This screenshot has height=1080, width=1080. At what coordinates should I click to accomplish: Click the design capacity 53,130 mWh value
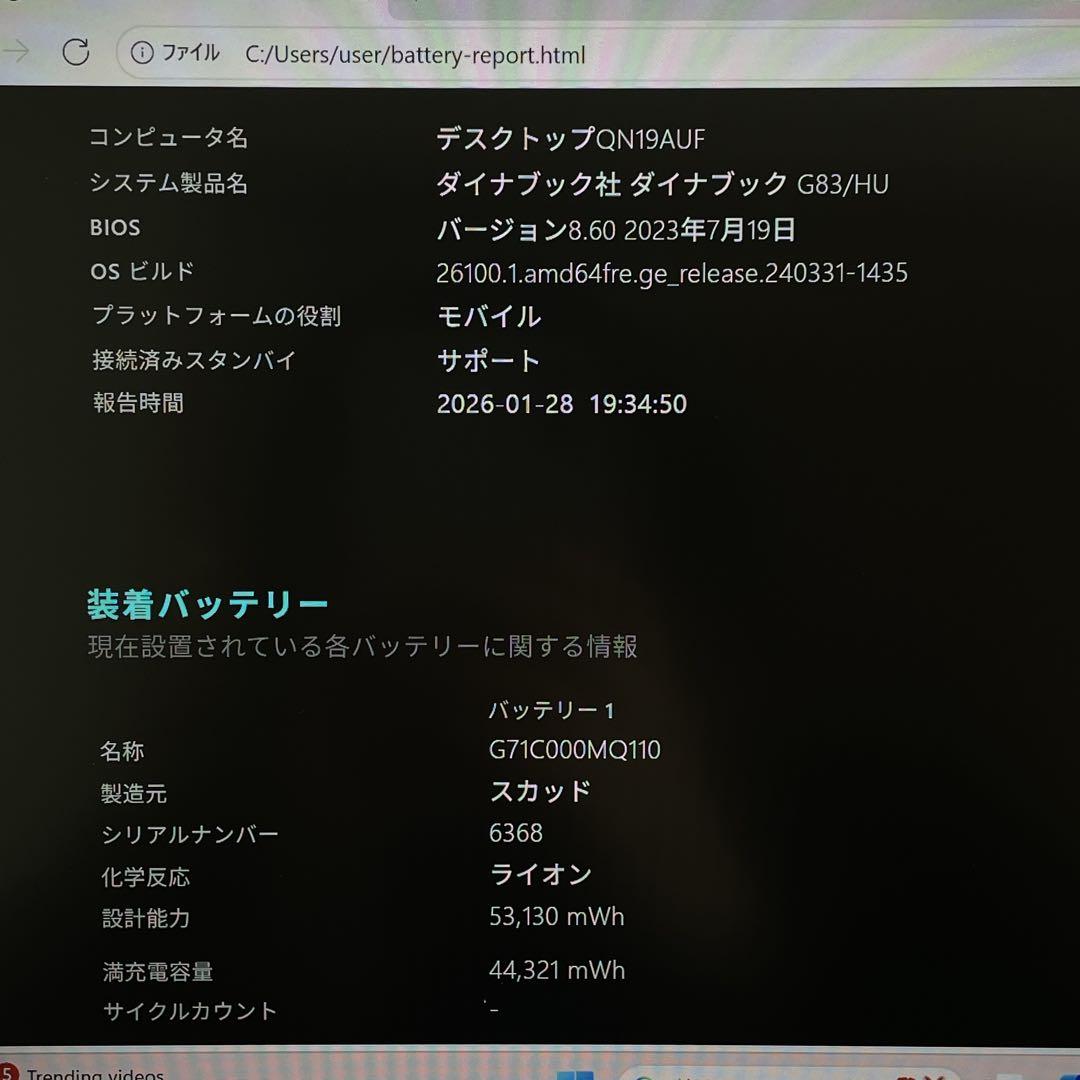pos(556,917)
